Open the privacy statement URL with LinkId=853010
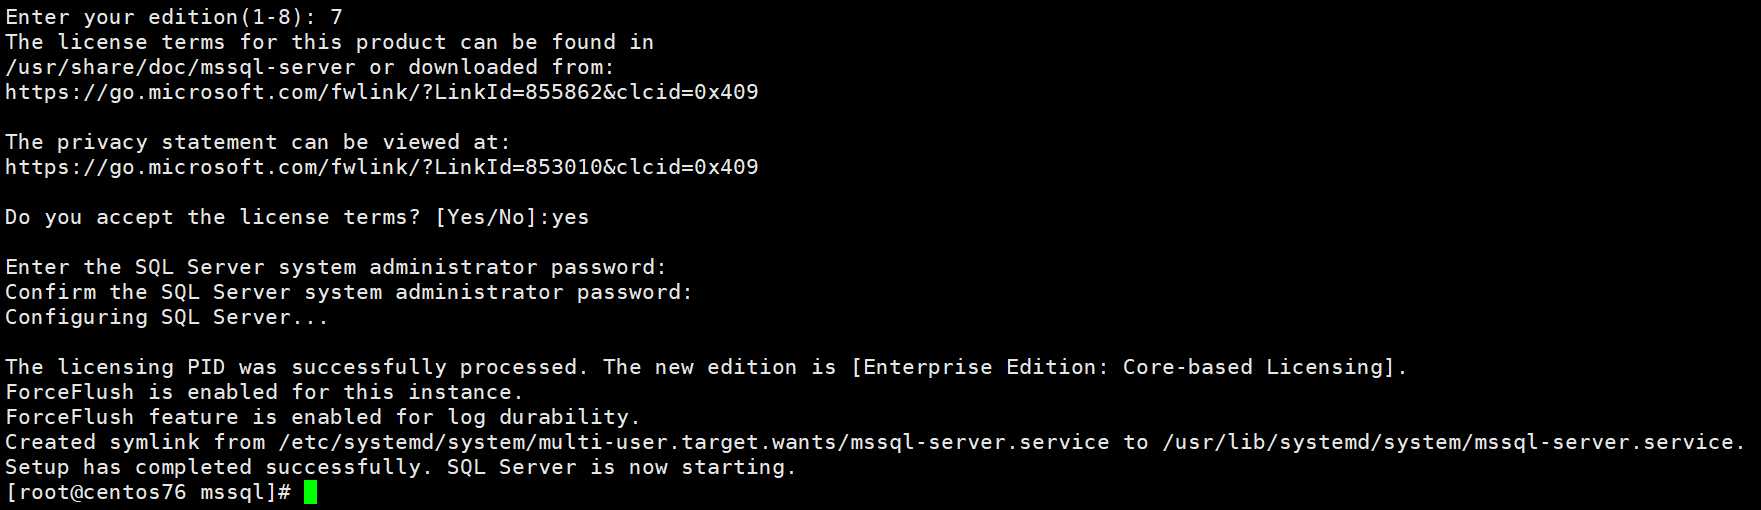 (x=381, y=167)
